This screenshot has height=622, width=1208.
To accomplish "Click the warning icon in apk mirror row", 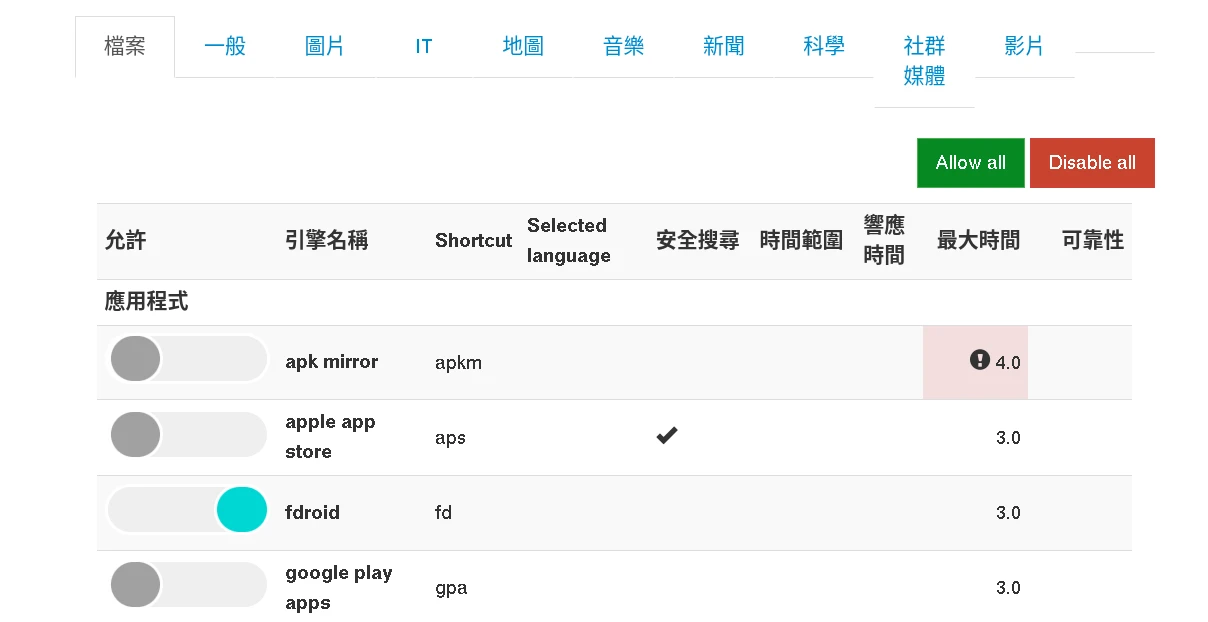I will [x=979, y=360].
